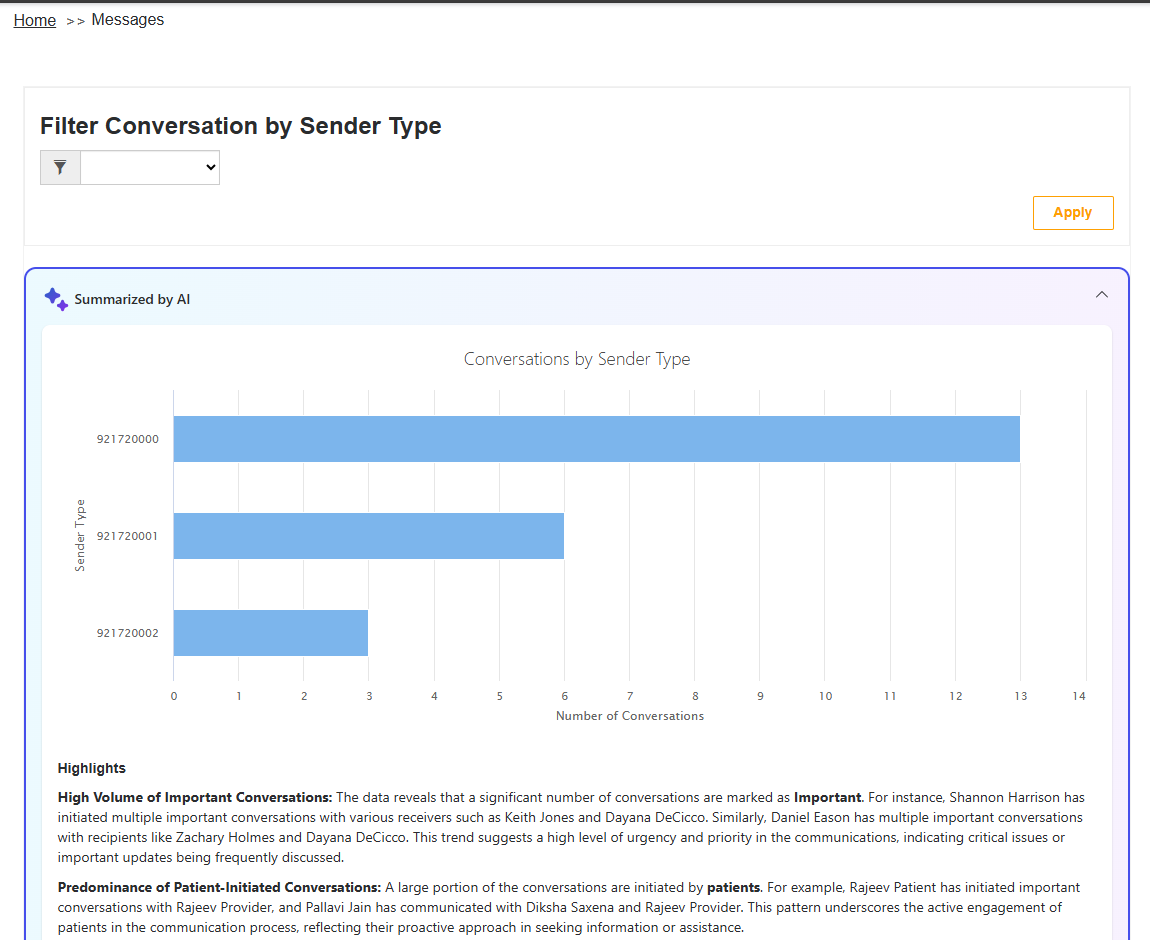Open the sender type dropdown
This screenshot has height=940, width=1150.
coord(150,168)
